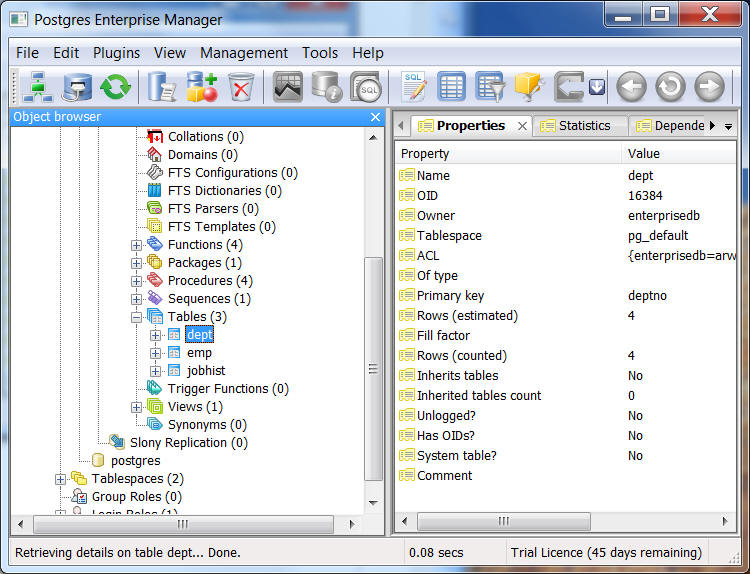Switch to the Statistics tab
Image resolution: width=750 pixels, height=574 pixels.
point(584,126)
